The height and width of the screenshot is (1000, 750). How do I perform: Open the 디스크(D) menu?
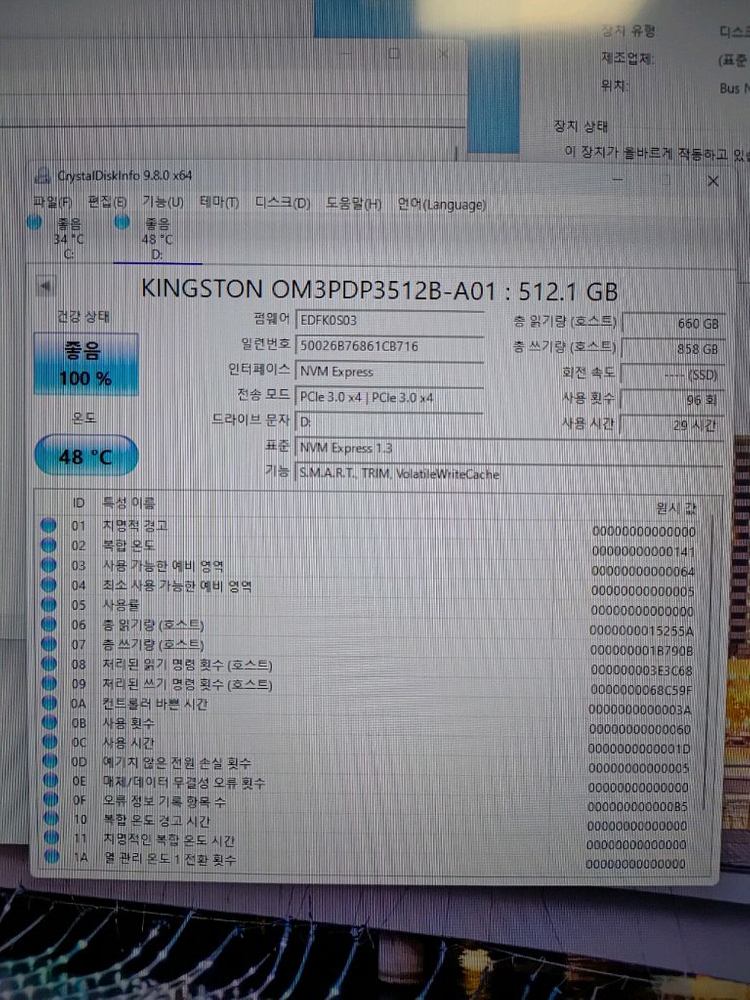(x=283, y=203)
